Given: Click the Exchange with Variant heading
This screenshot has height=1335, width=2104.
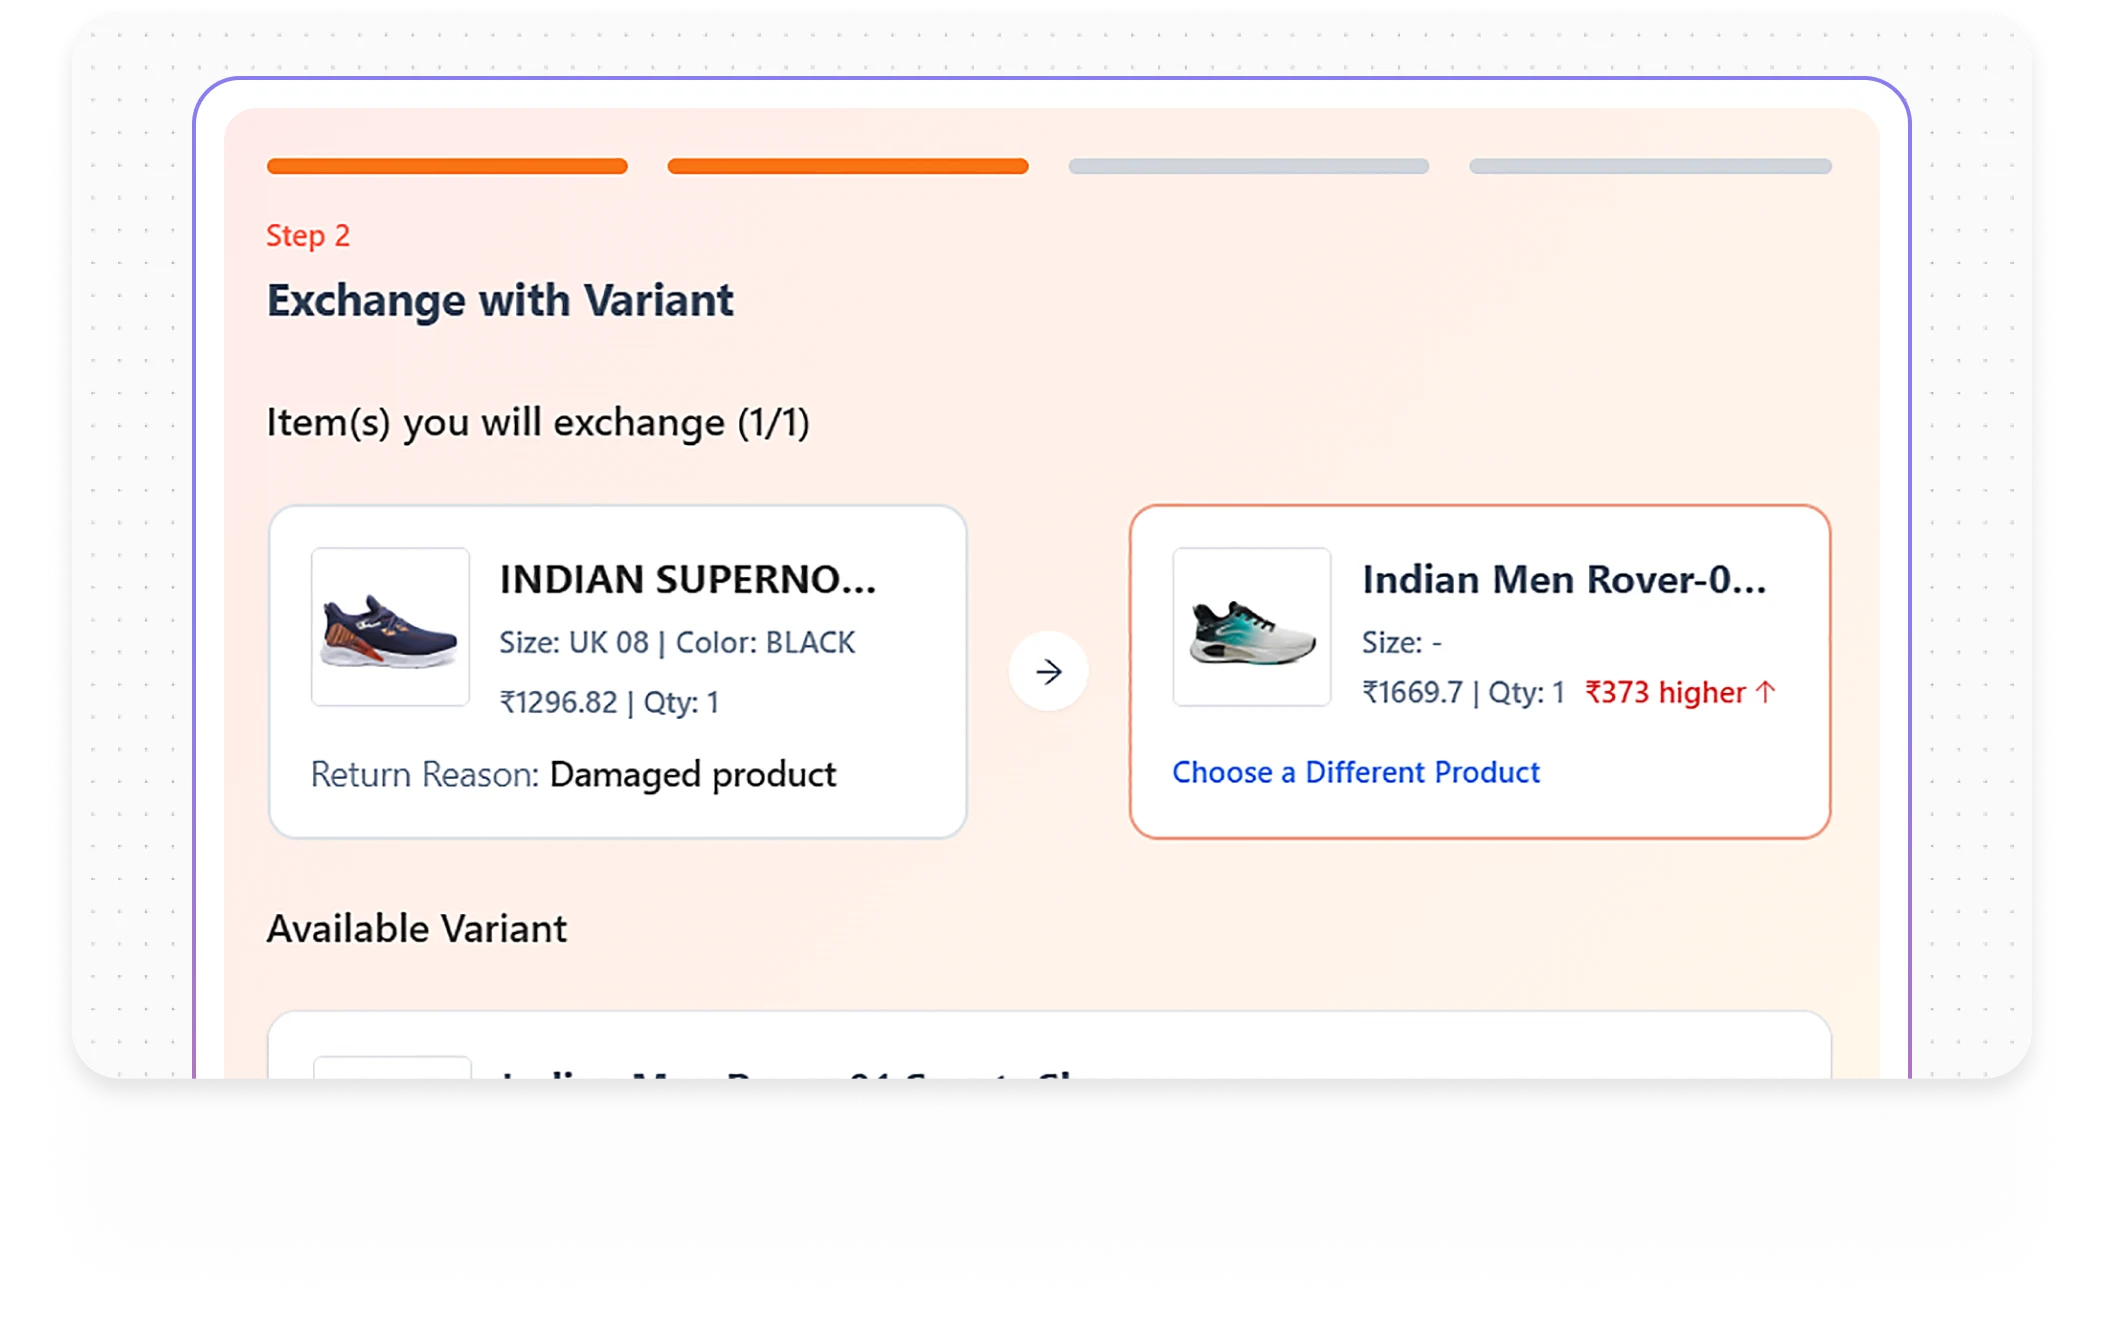Looking at the screenshot, I should [x=500, y=301].
